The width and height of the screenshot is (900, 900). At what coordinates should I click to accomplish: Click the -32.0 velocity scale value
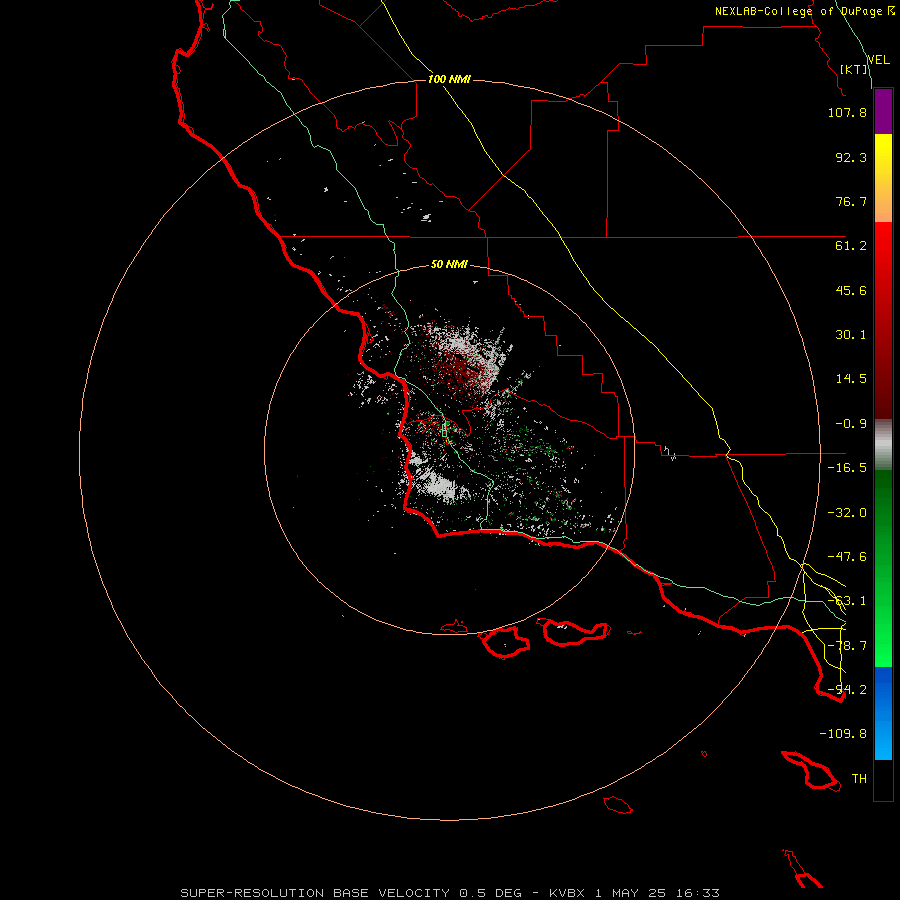(x=847, y=513)
